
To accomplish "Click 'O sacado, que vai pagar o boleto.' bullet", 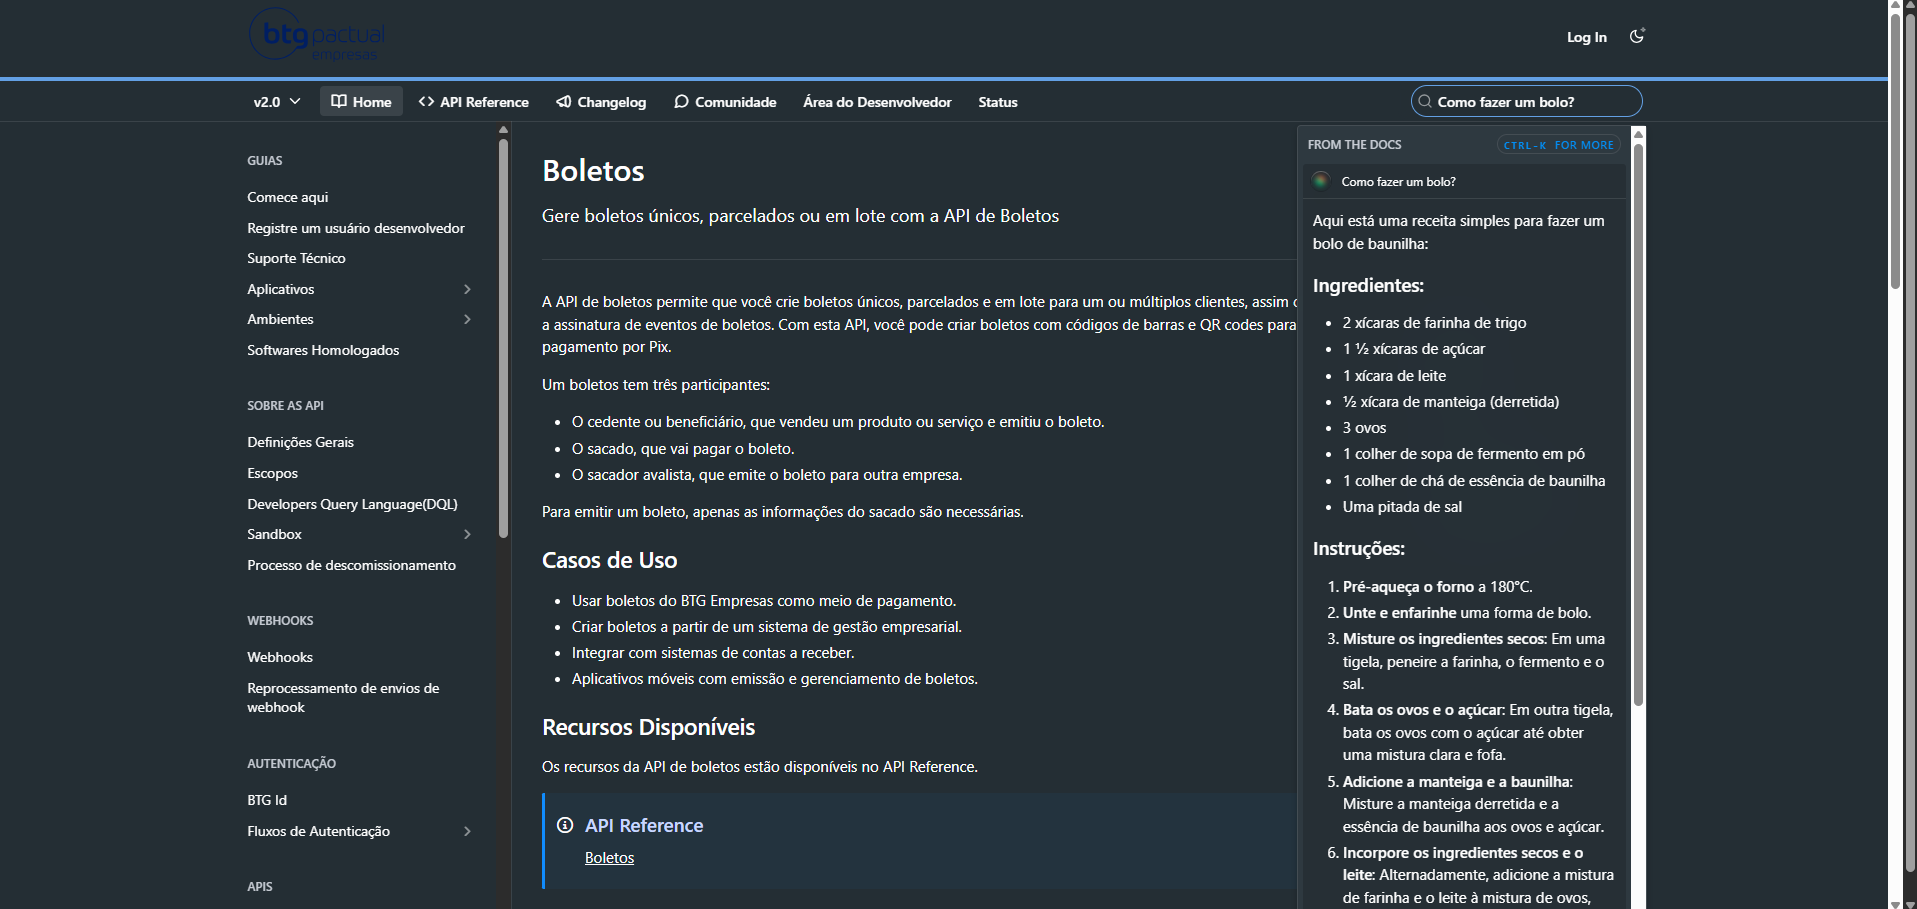I will (683, 449).
